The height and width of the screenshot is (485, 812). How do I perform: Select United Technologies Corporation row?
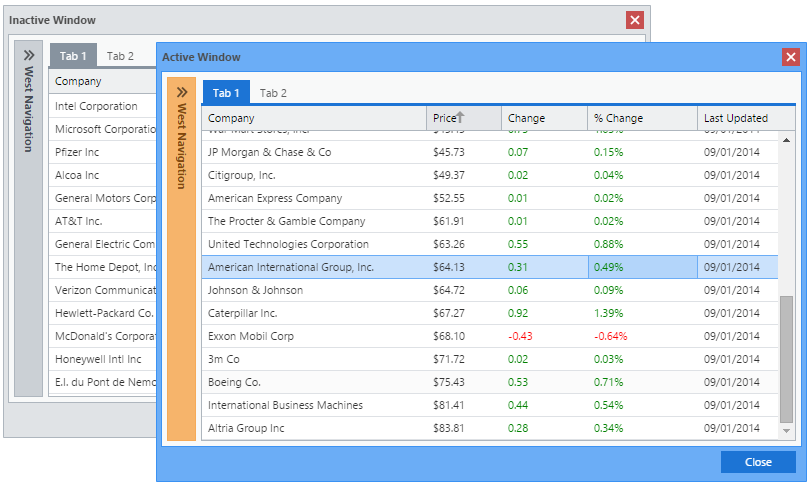(x=490, y=244)
